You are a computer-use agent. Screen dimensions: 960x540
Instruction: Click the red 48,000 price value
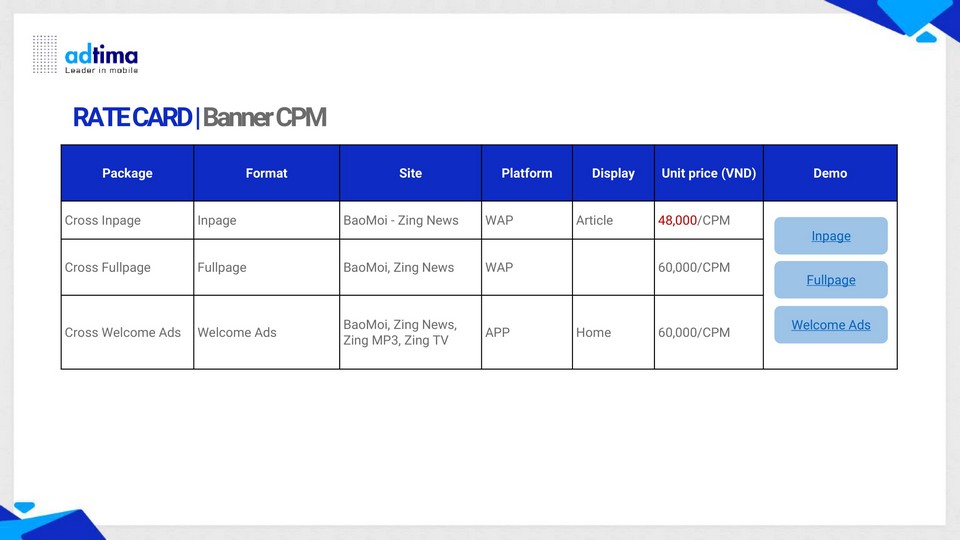tap(677, 220)
